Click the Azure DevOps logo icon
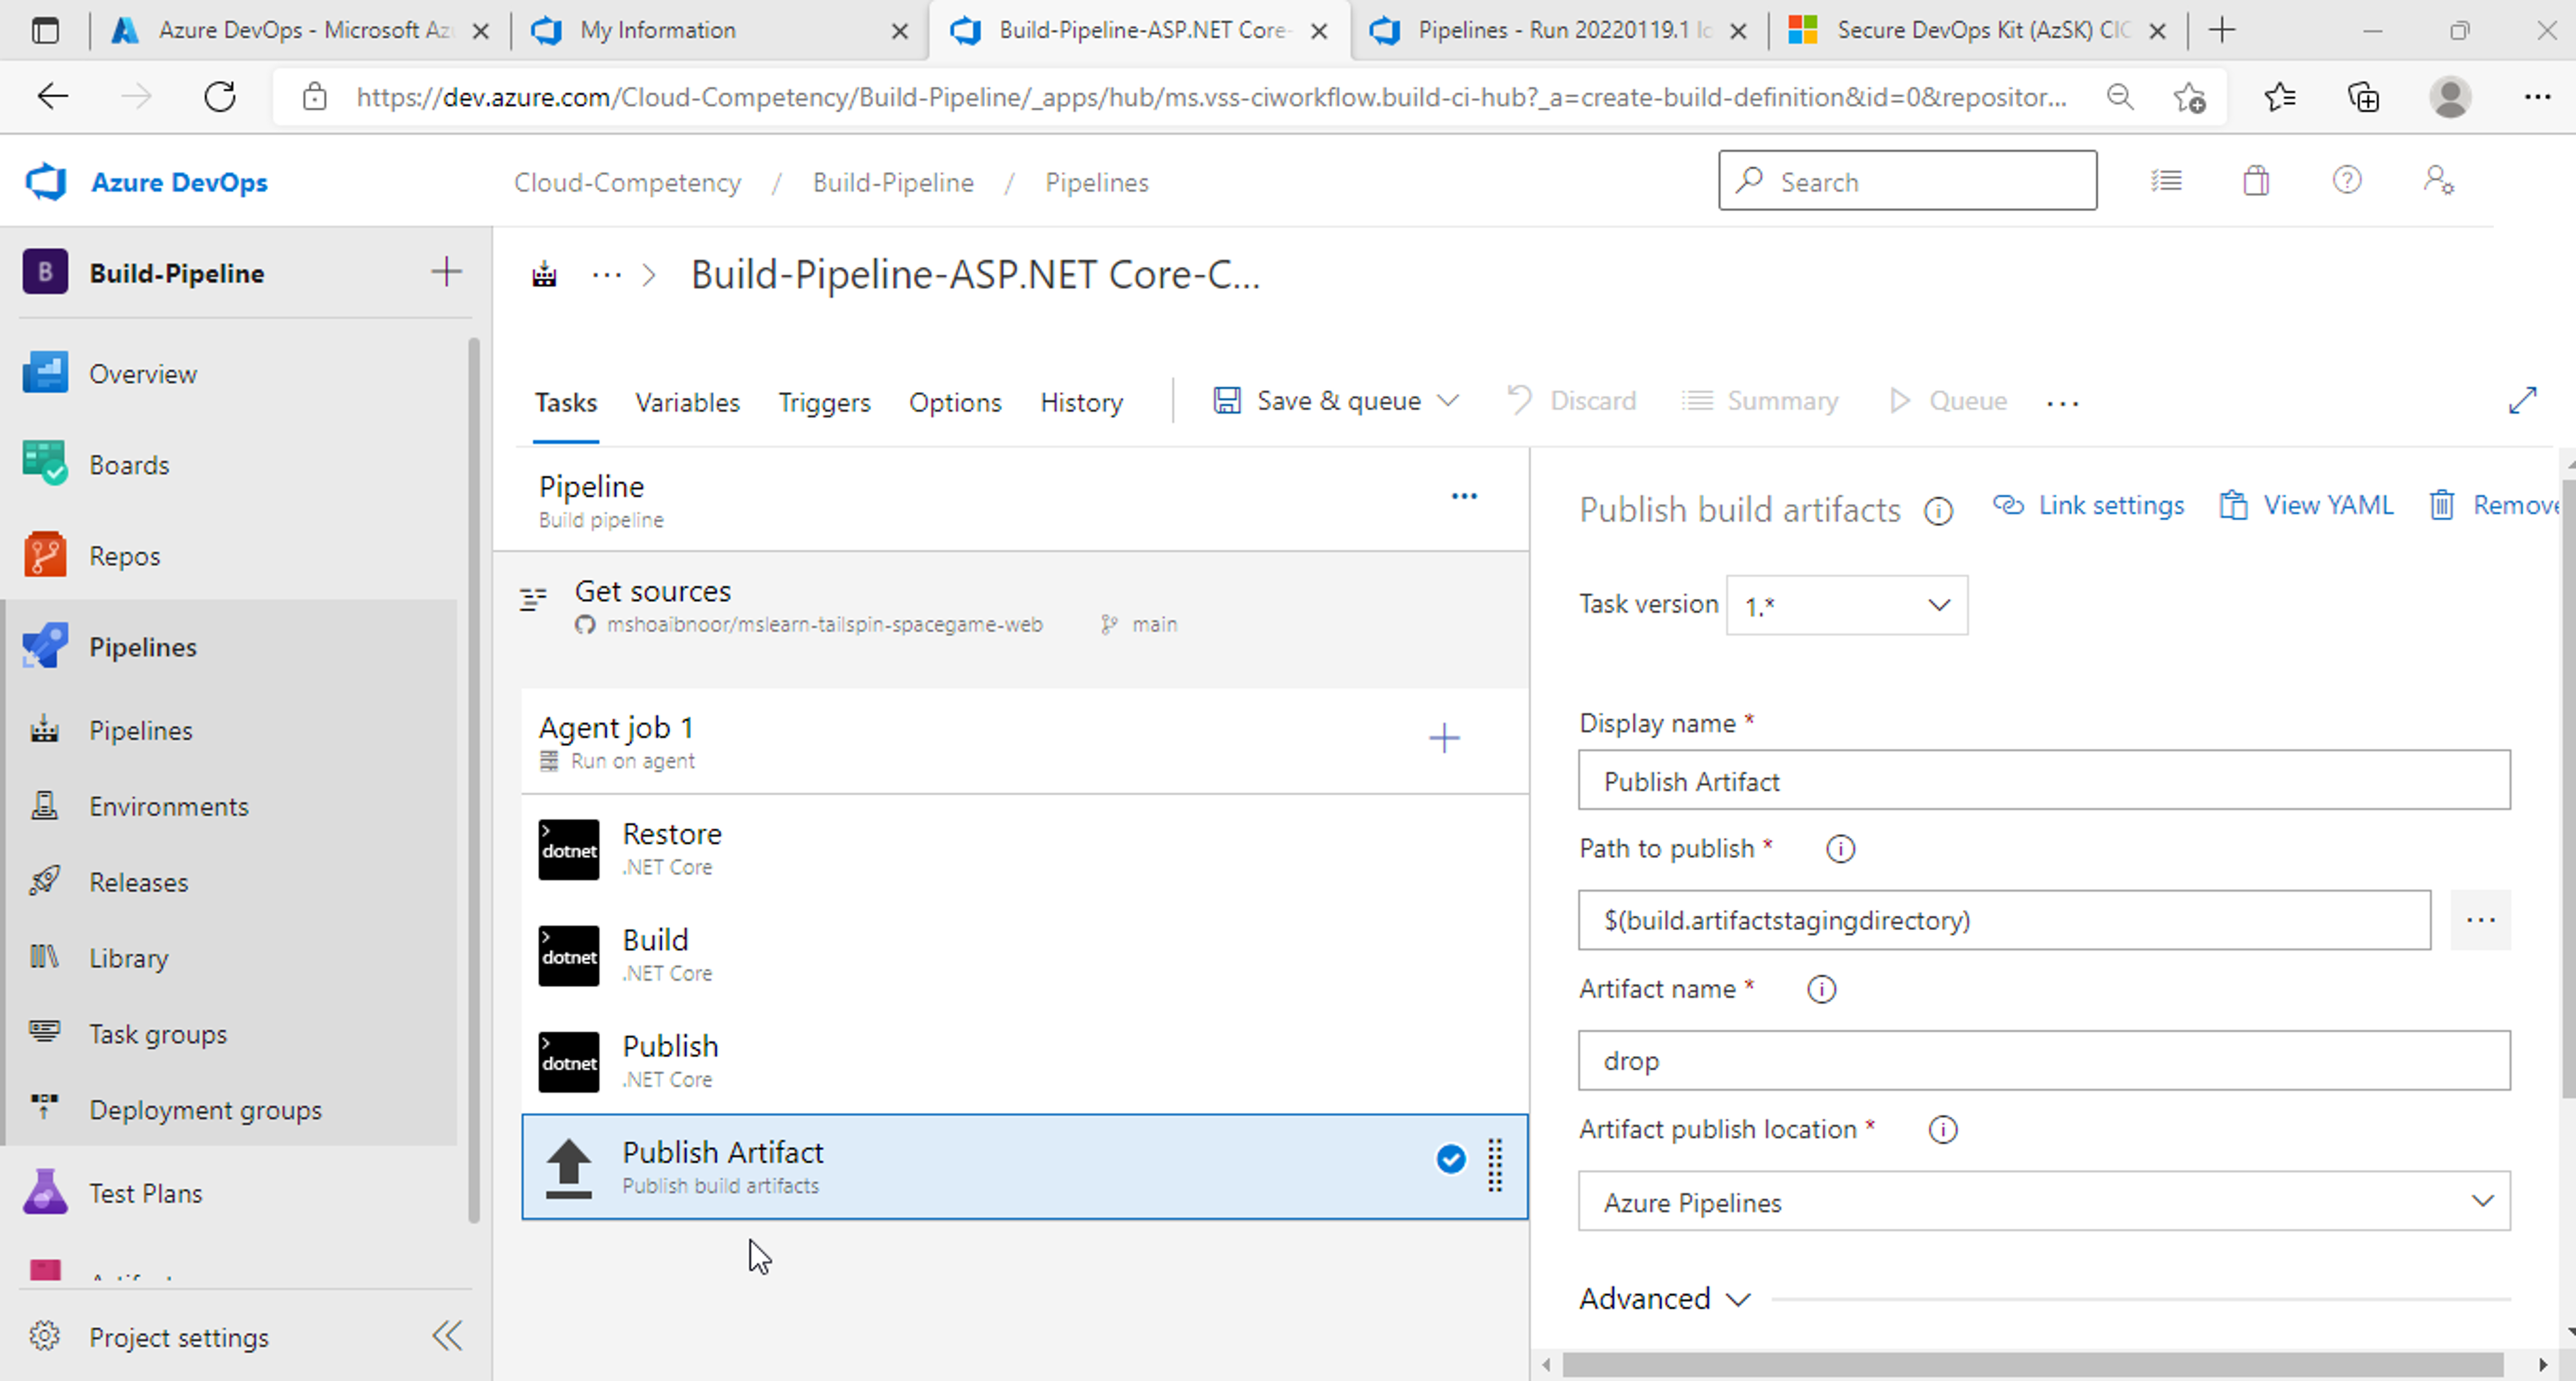Viewport: 2576px width, 1381px height. coord(46,182)
